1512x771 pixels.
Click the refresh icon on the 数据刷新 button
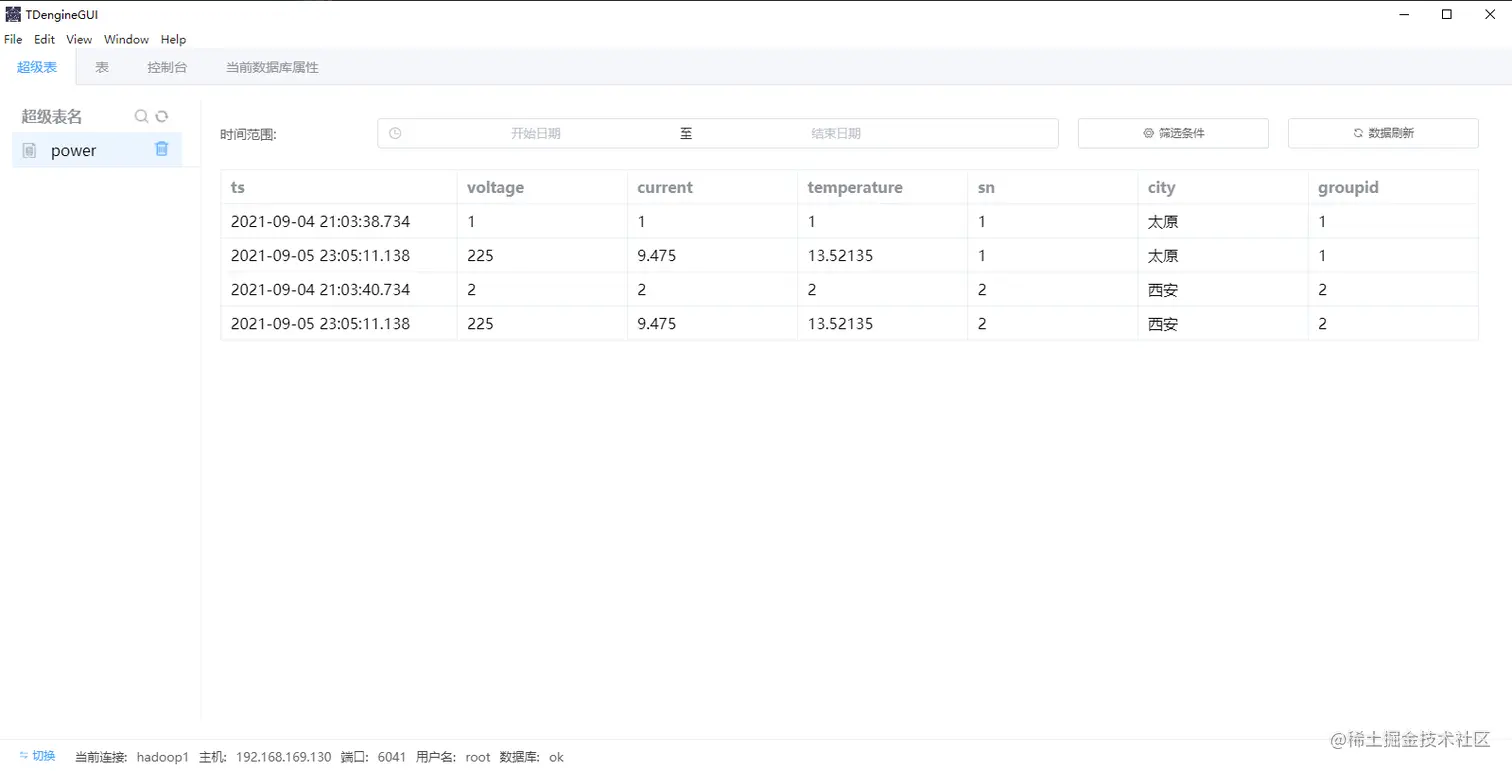(1355, 132)
